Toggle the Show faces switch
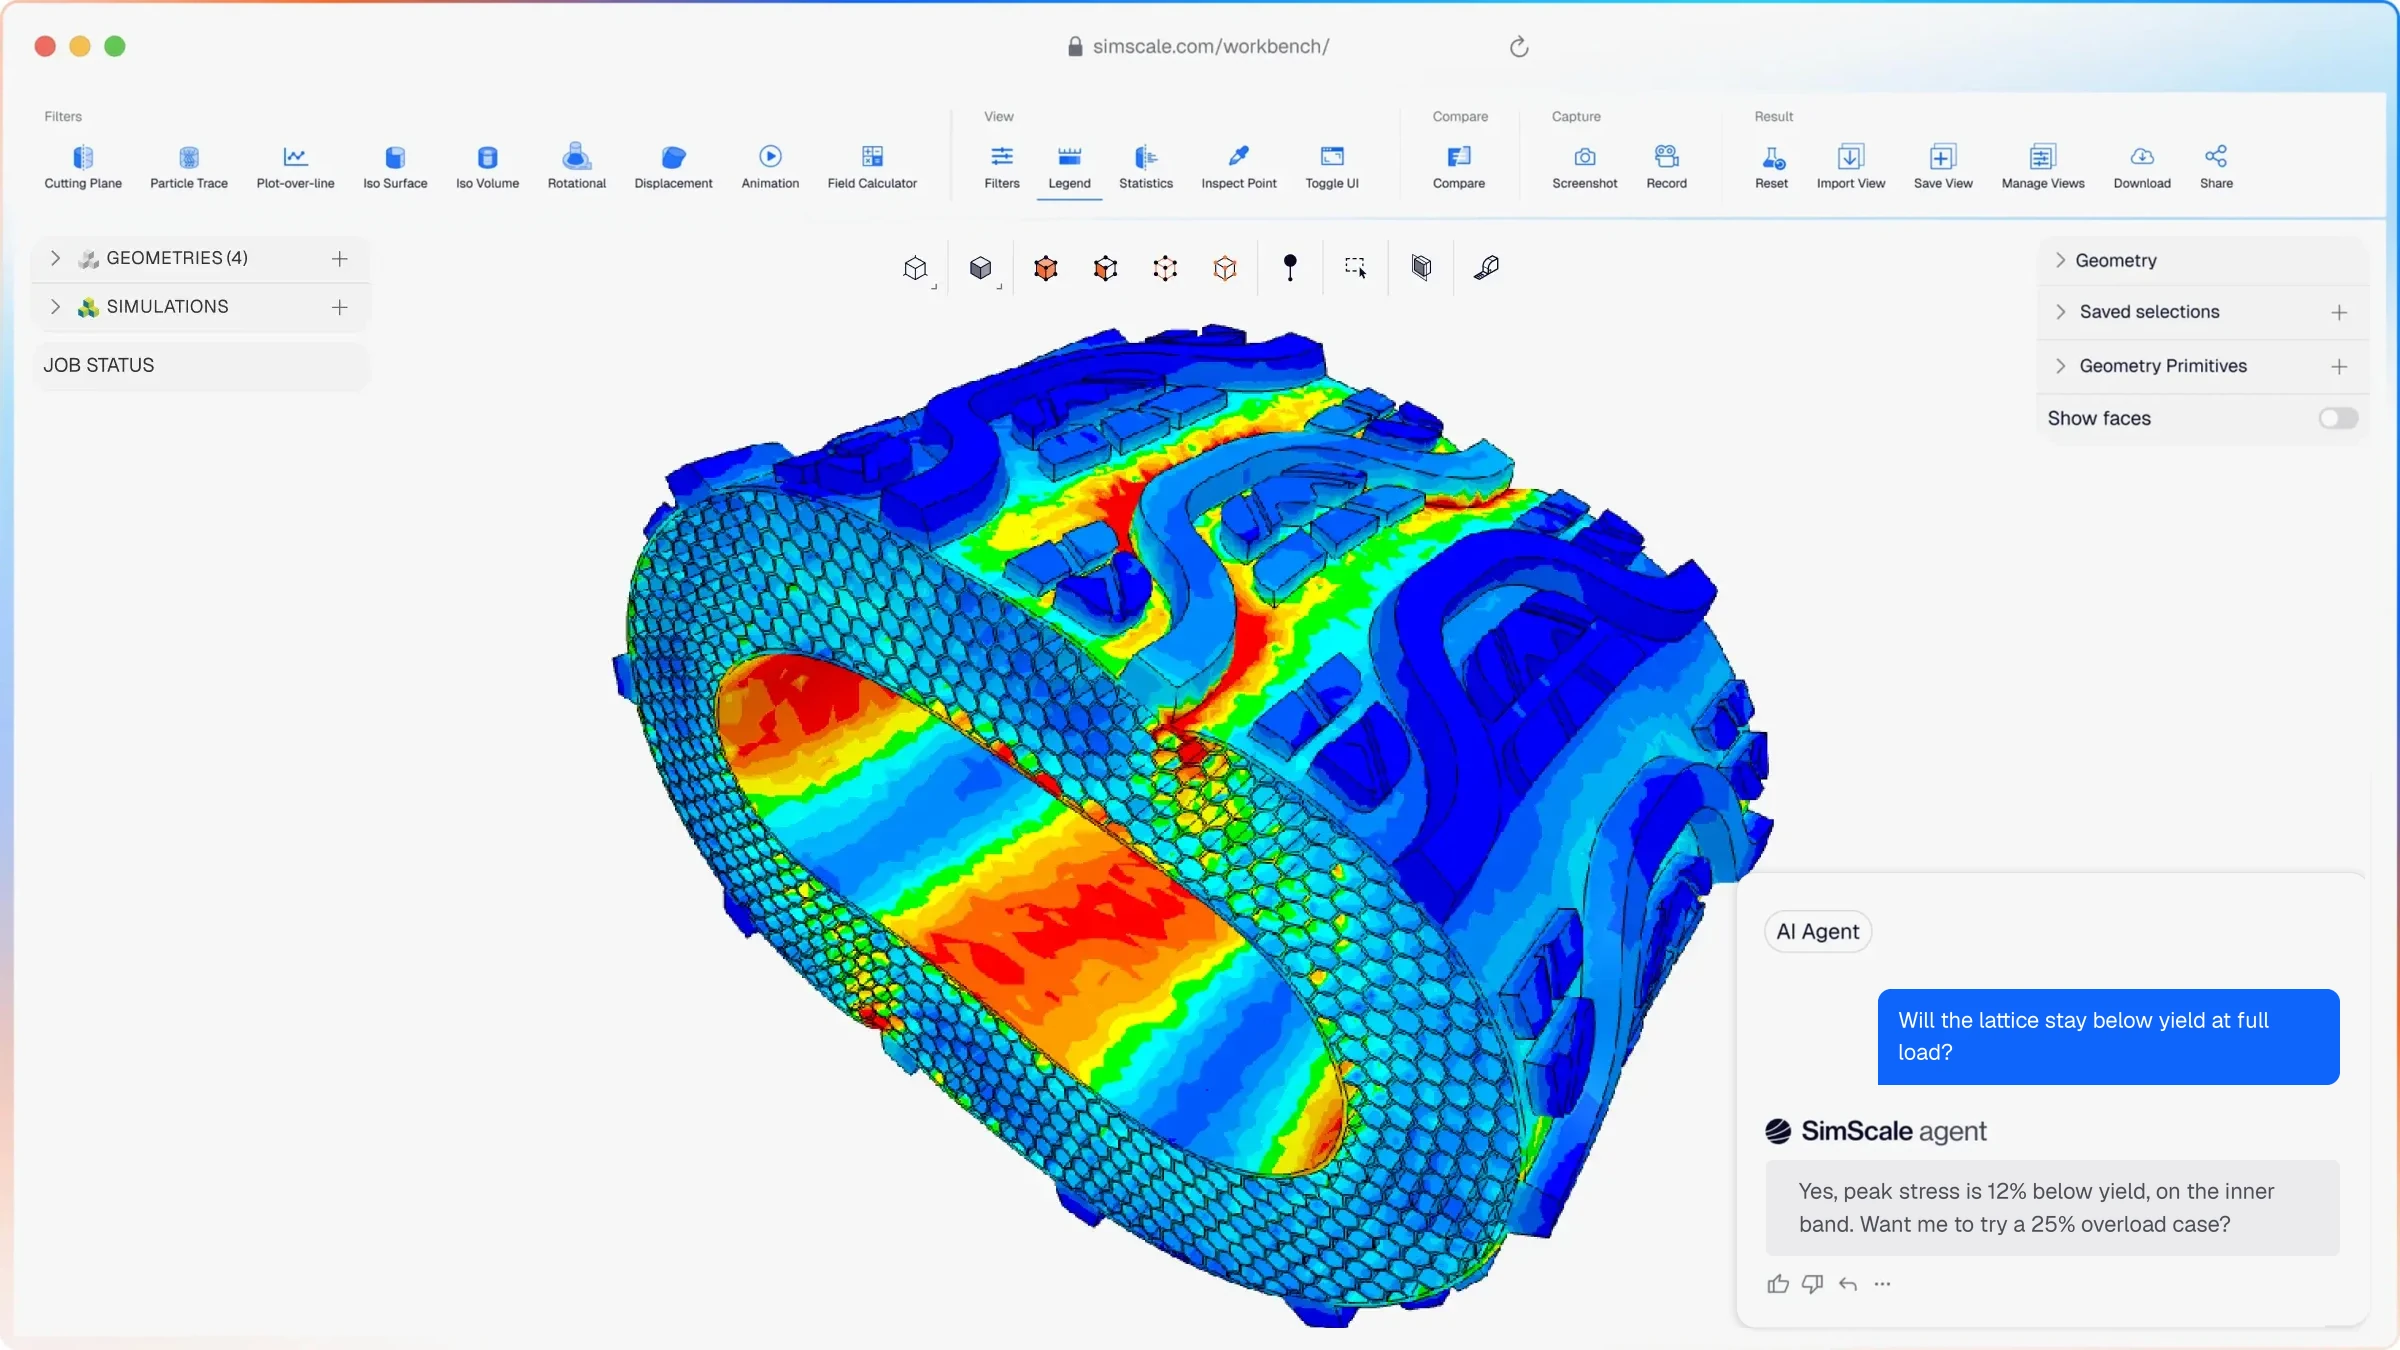The height and width of the screenshot is (1350, 2400). click(2338, 418)
